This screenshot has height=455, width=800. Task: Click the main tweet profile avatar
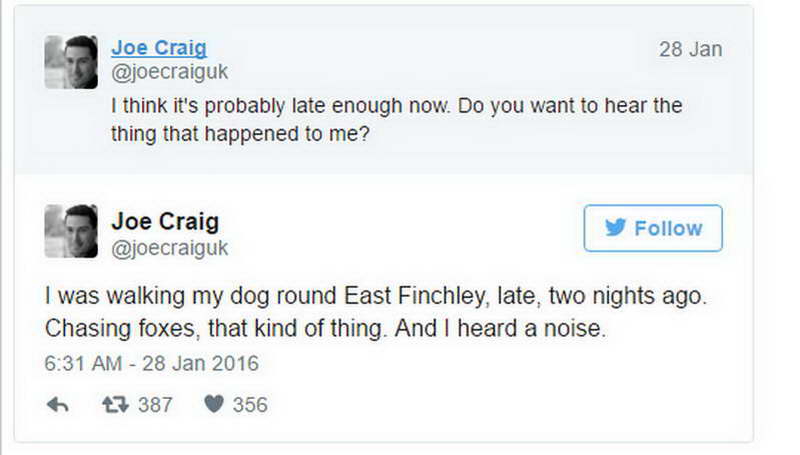click(x=71, y=231)
